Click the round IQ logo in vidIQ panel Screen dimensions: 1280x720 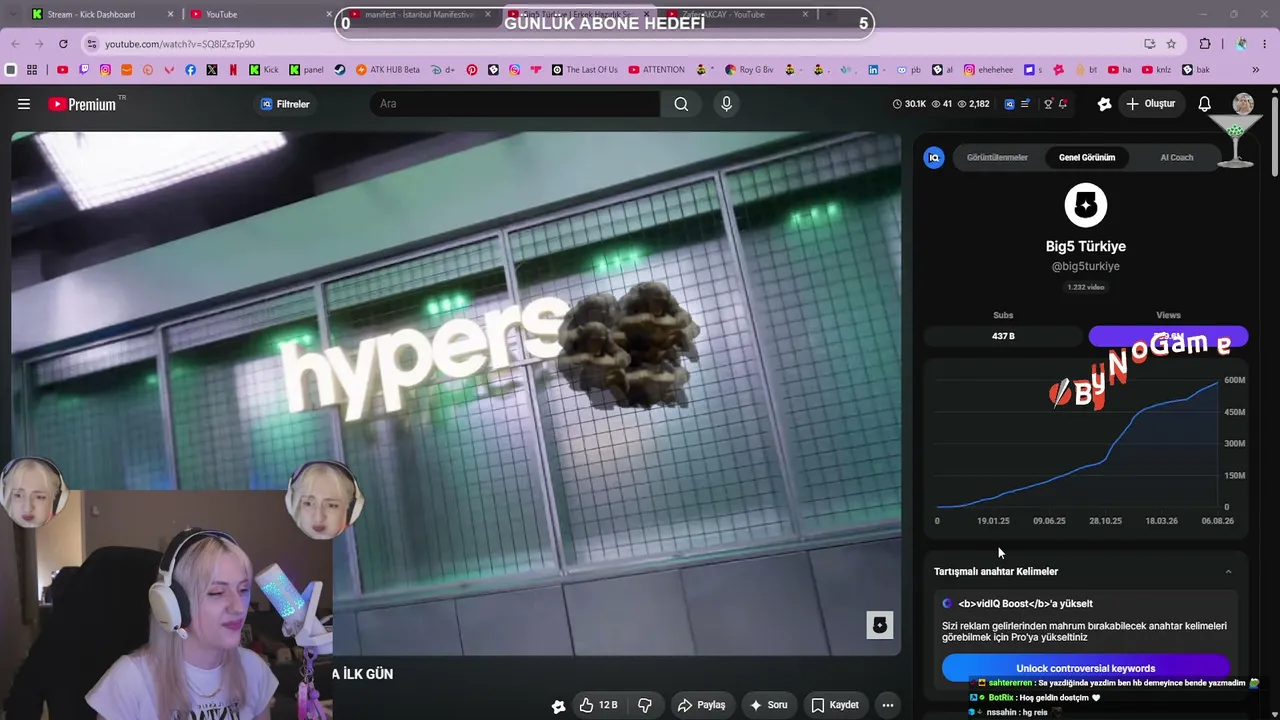click(934, 157)
